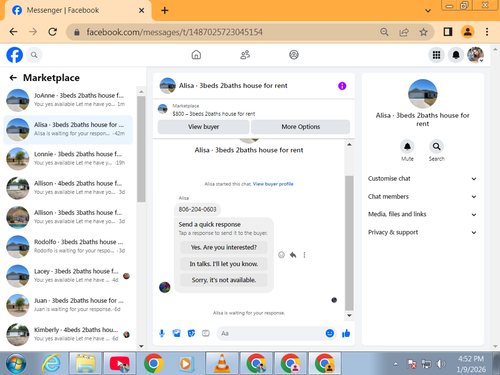The height and width of the screenshot is (375, 500).
Task: Open Allison 3beds 3baths chat
Action: 68,217
